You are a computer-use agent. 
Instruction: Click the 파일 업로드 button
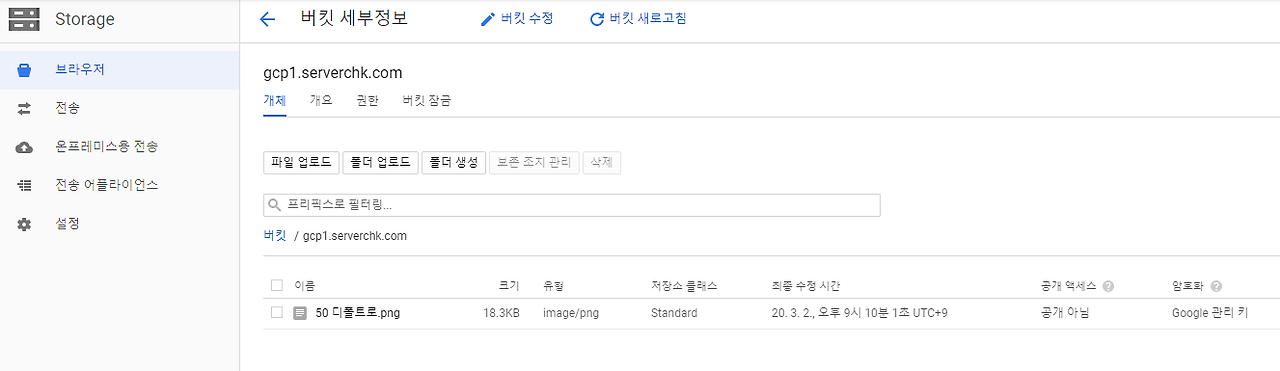[x=301, y=163]
